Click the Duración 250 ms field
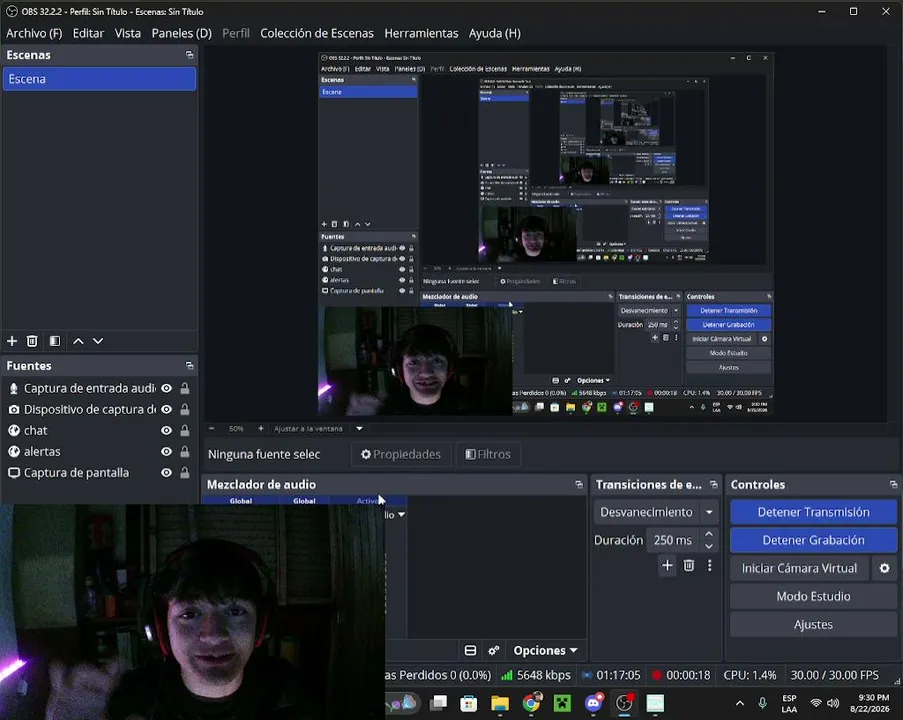 click(x=673, y=540)
